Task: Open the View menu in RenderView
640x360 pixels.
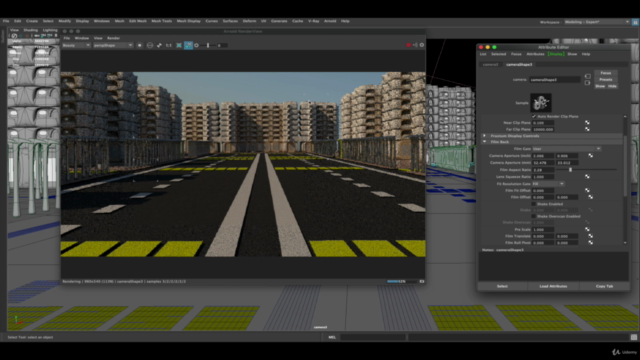Action: (98, 38)
